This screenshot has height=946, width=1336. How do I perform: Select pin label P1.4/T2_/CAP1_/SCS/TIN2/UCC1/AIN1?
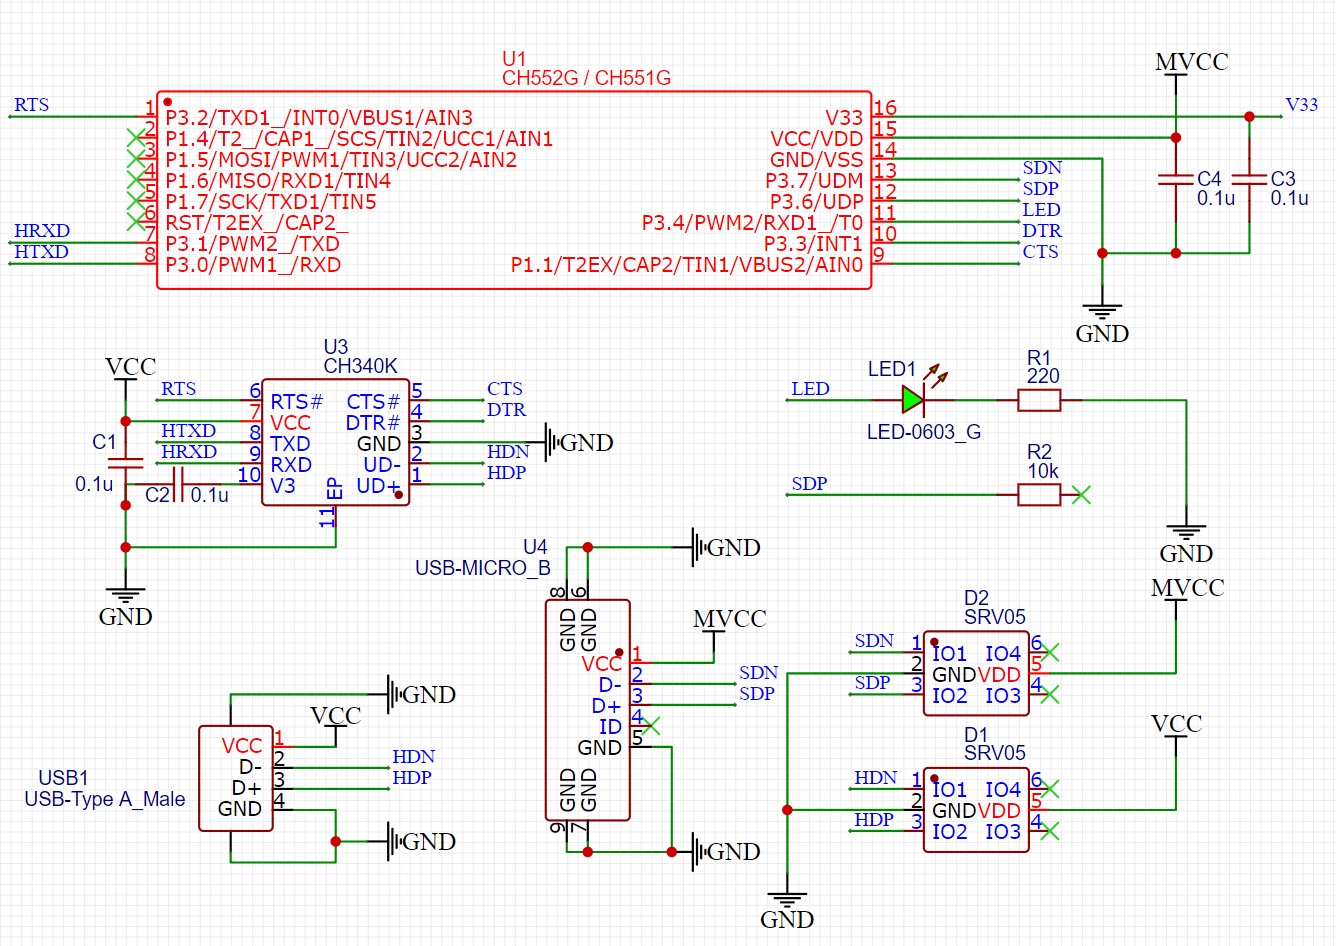click(x=359, y=139)
